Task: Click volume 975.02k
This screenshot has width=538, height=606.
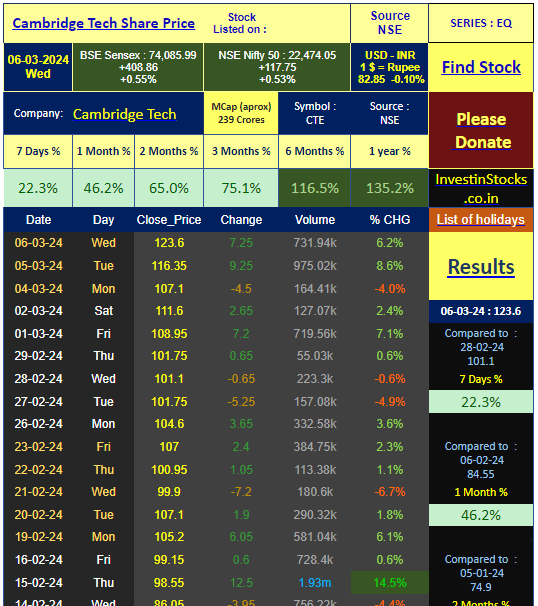Action: tap(315, 266)
